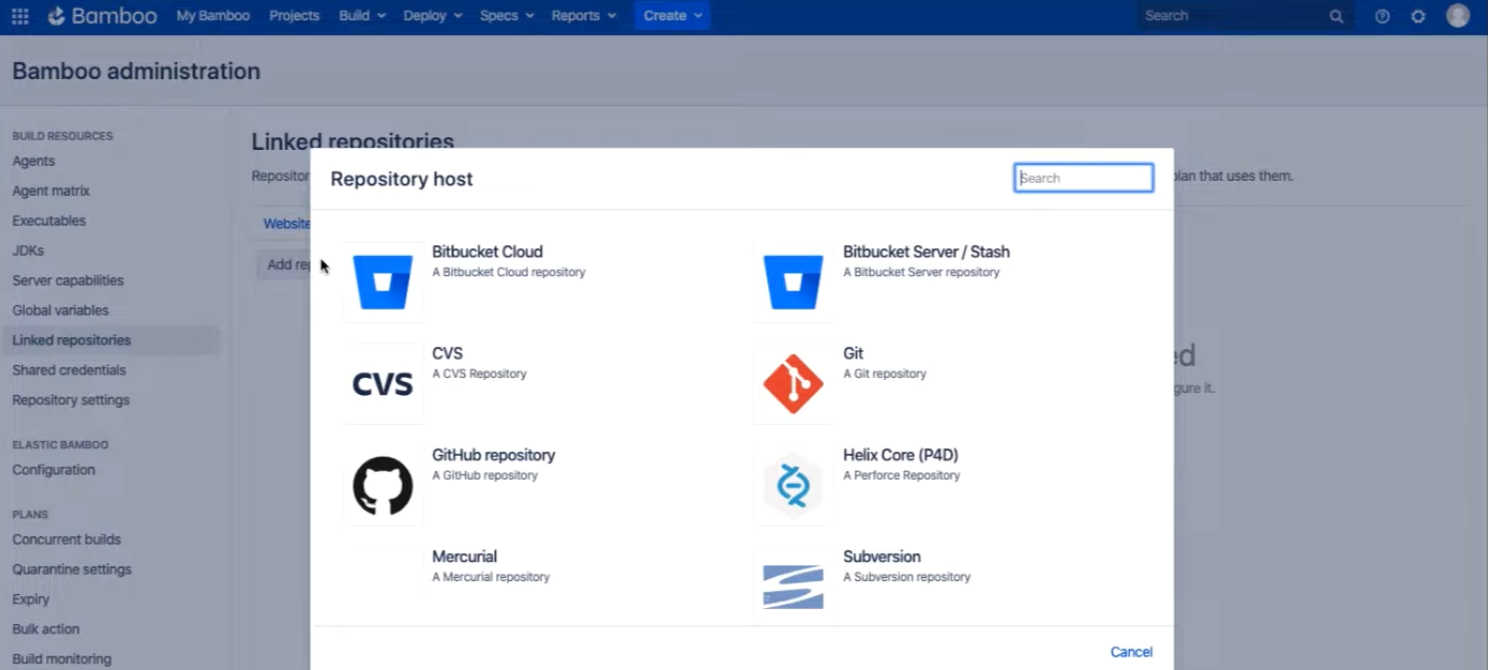Viewport: 1488px width, 670px height.
Task: Open the Shared credentials page
Action: (x=69, y=369)
